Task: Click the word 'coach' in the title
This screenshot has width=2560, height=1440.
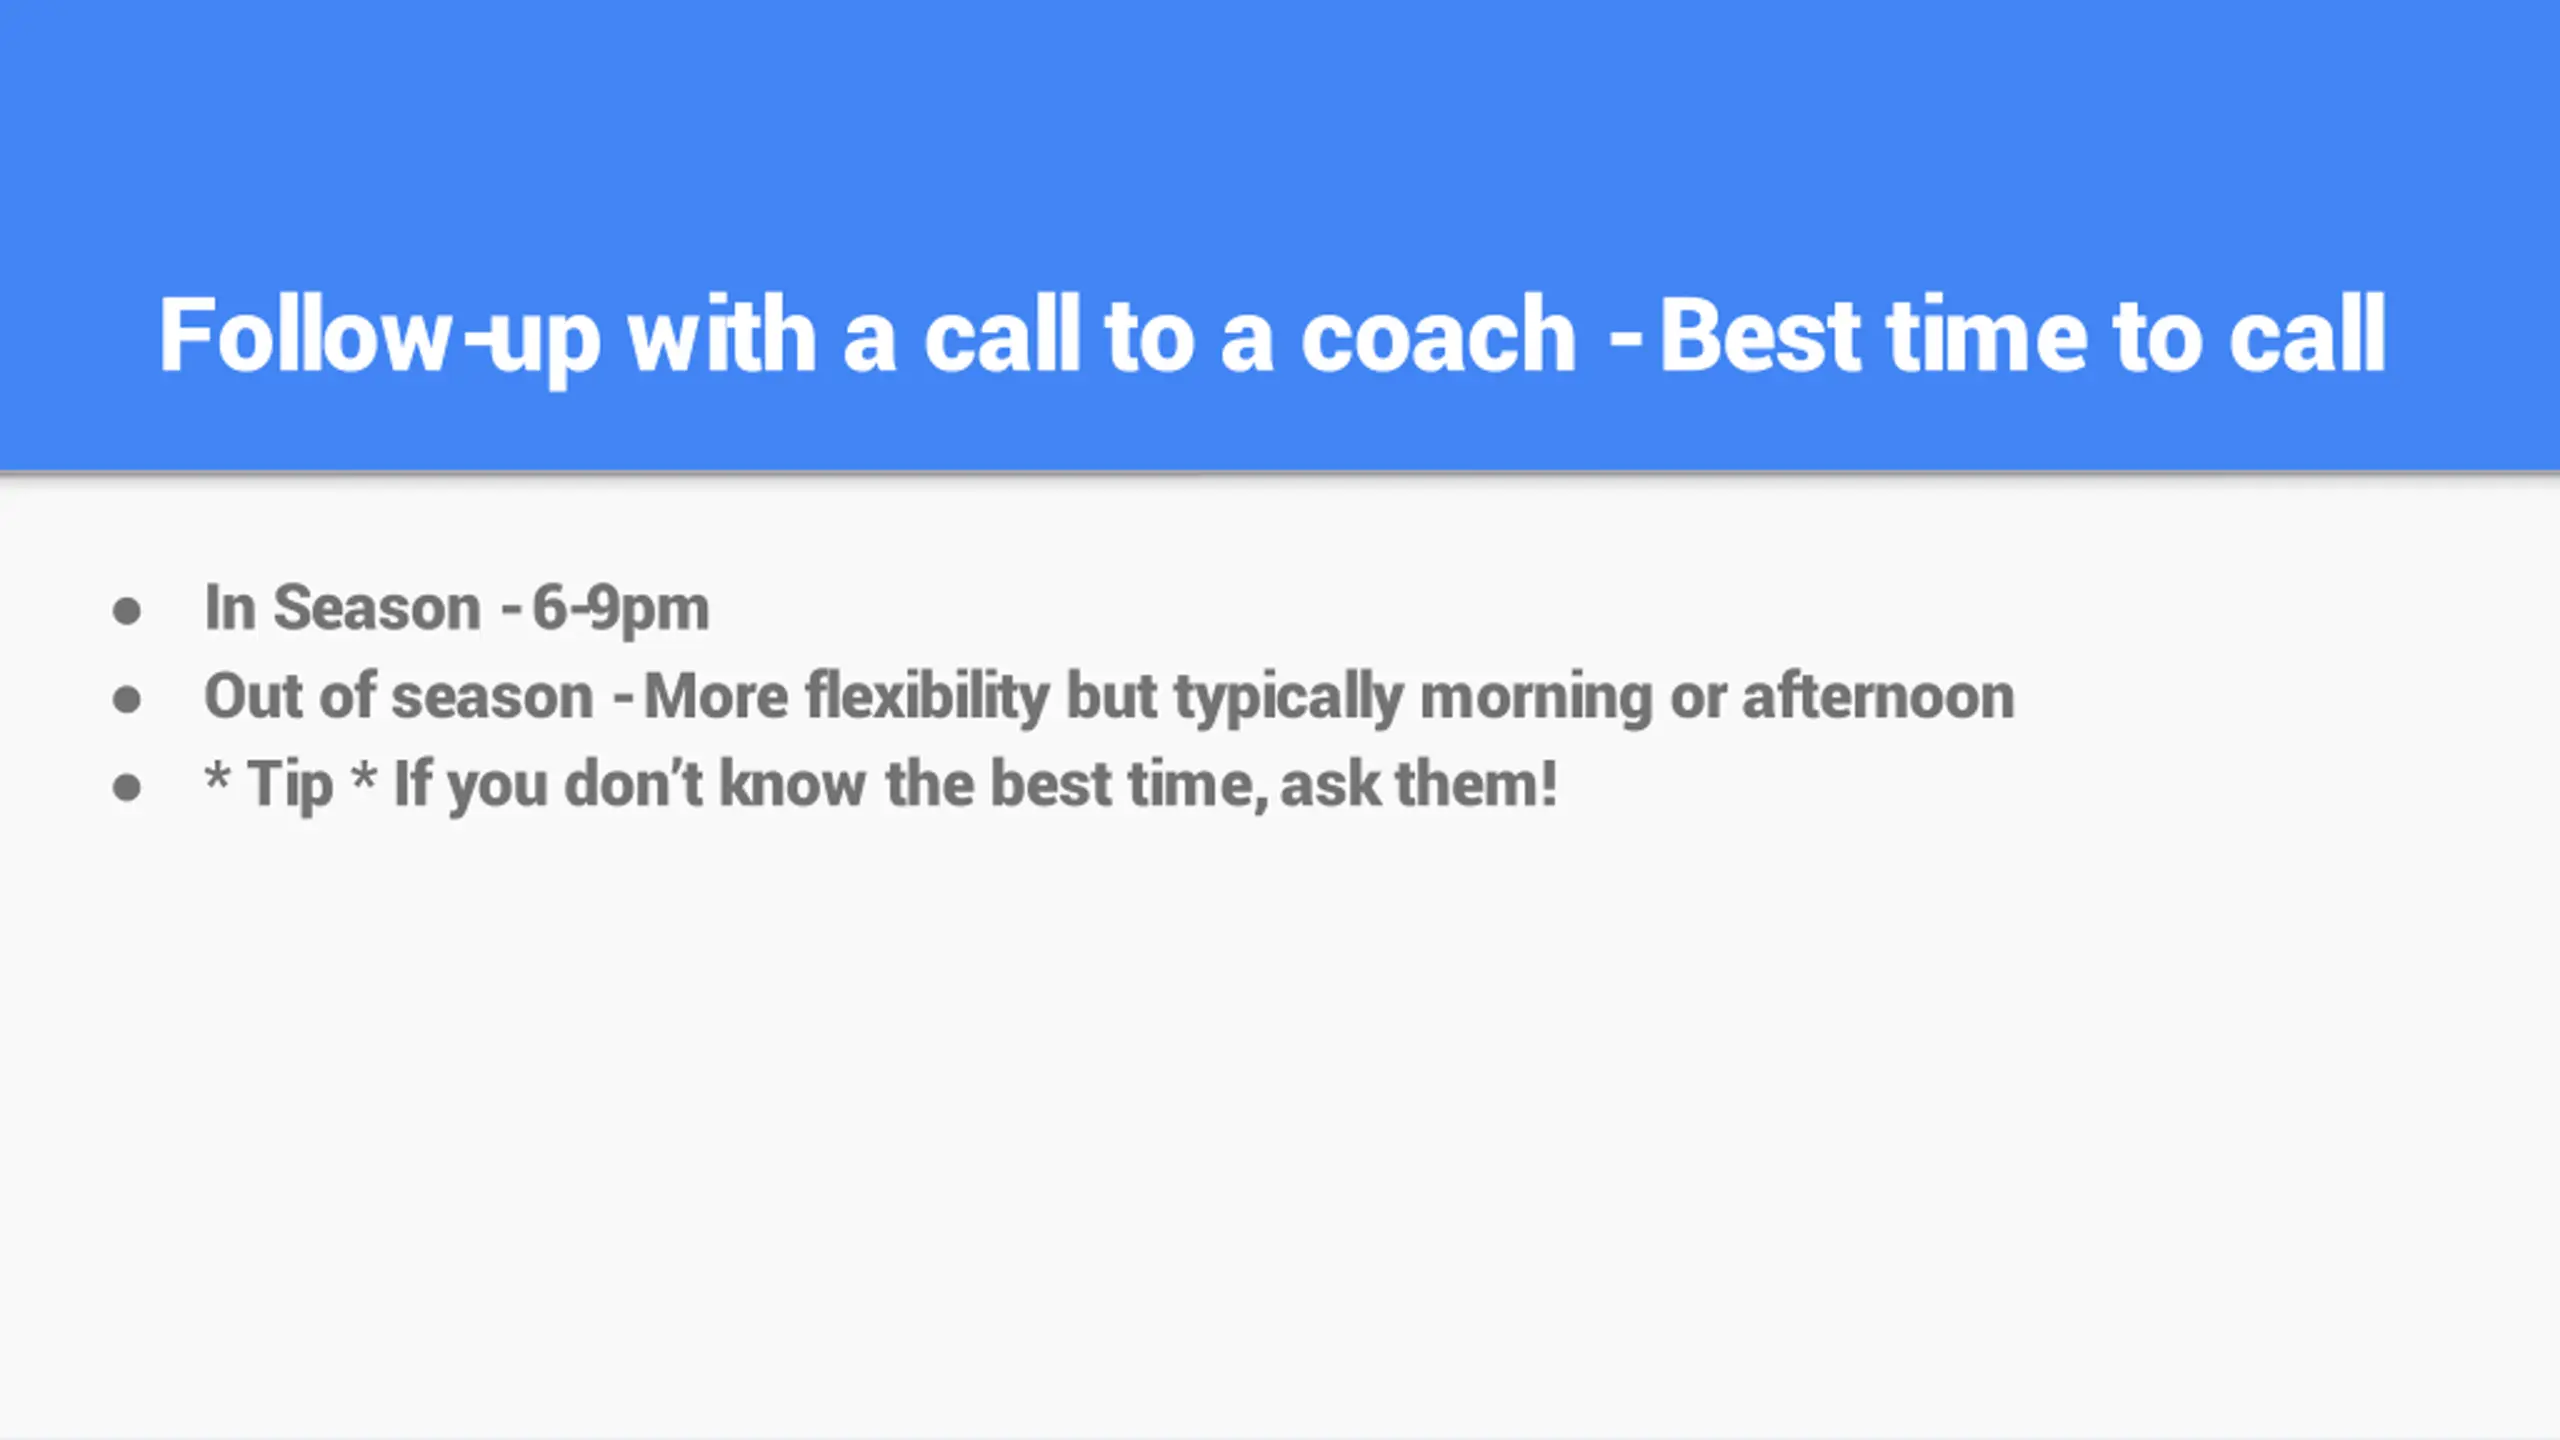Action: point(1438,336)
